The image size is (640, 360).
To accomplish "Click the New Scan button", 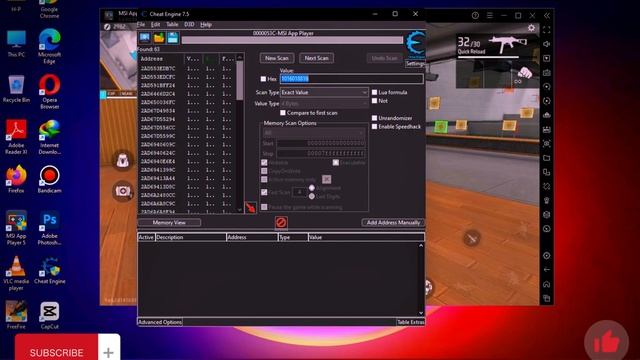I will click(277, 58).
